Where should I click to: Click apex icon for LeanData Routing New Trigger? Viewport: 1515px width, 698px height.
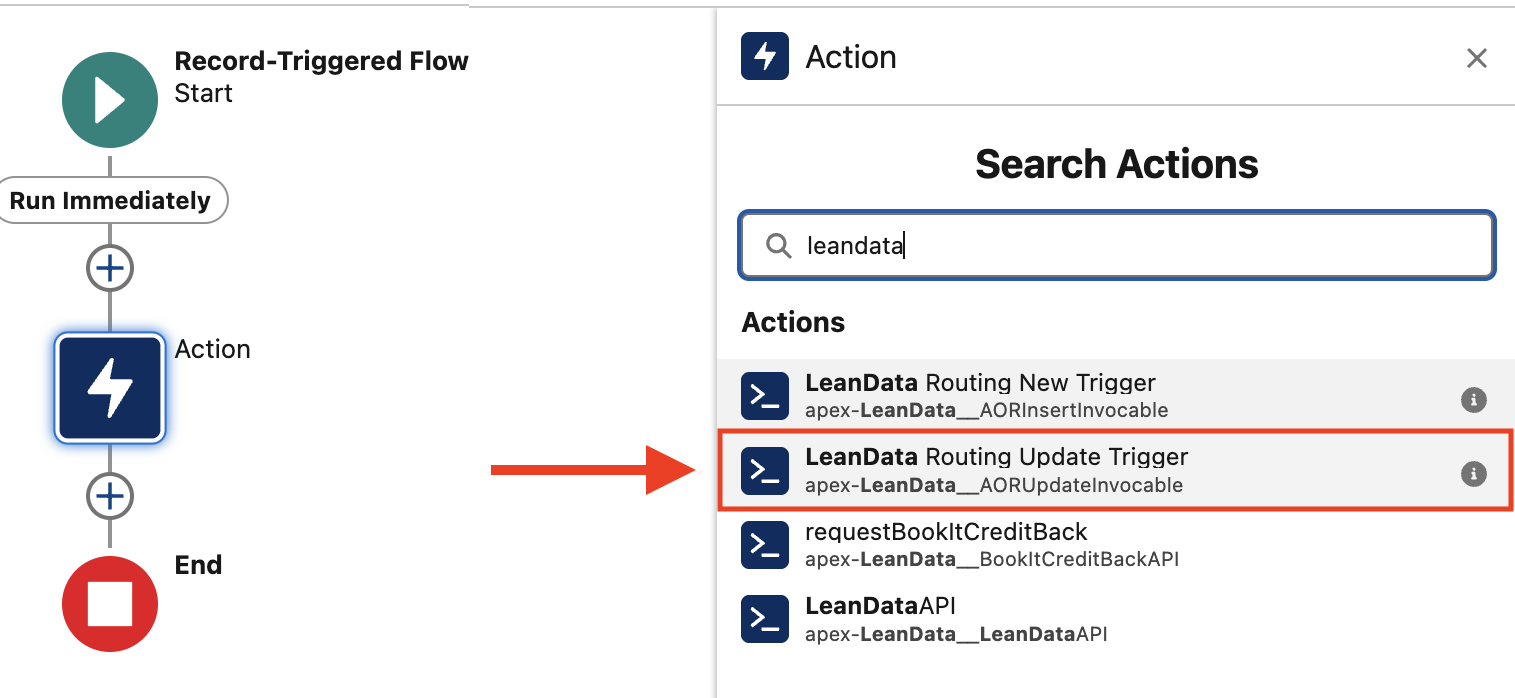[x=765, y=396]
